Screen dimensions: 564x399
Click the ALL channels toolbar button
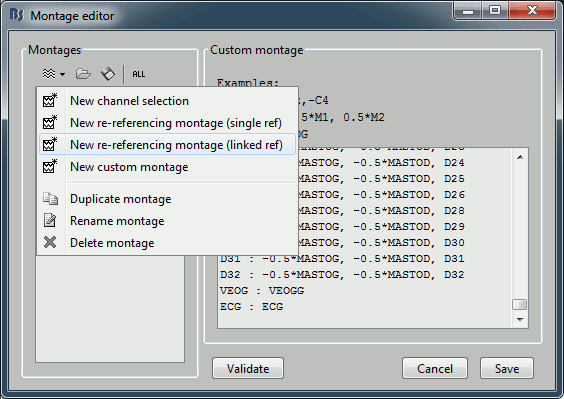pyautogui.click(x=138, y=74)
